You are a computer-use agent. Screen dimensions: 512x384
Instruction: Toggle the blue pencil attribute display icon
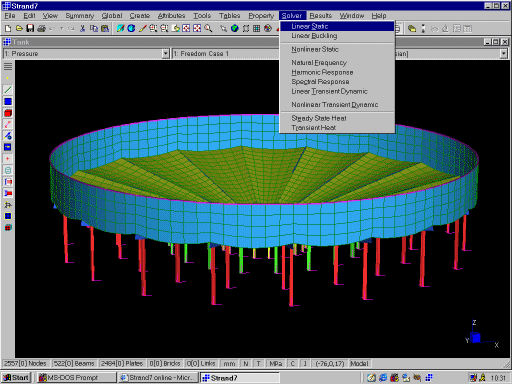[x=8, y=136]
